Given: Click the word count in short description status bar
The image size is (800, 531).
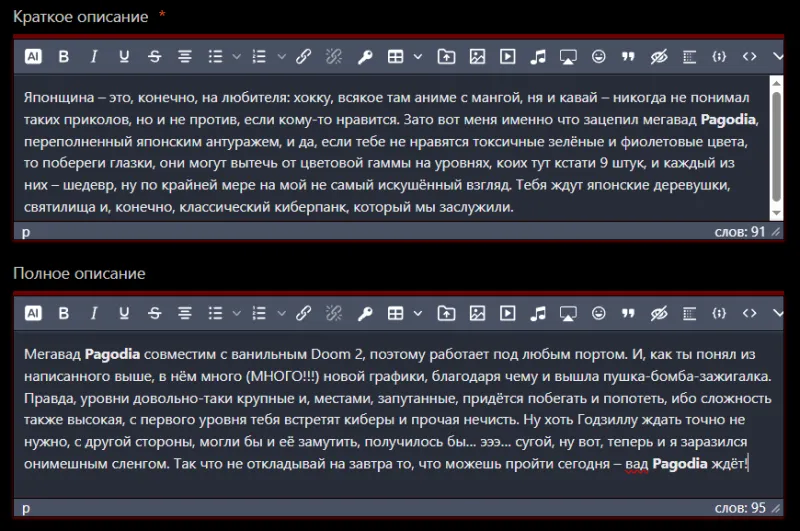Looking at the screenshot, I should [741, 231].
